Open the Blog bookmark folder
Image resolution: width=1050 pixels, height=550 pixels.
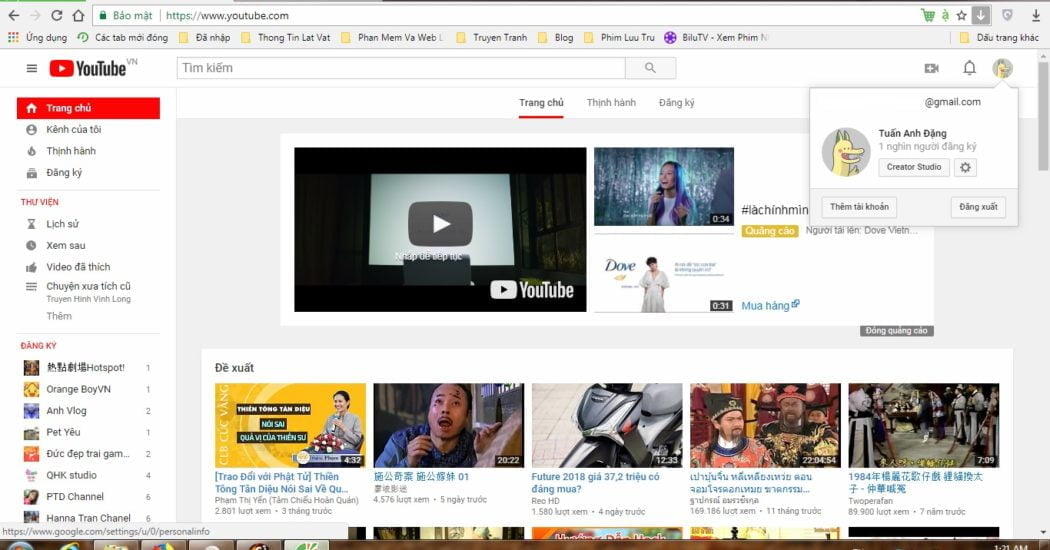[556, 38]
